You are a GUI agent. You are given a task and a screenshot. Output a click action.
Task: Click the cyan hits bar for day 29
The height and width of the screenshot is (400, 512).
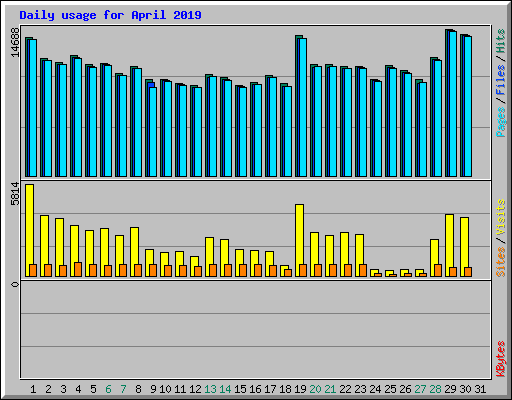(453, 104)
